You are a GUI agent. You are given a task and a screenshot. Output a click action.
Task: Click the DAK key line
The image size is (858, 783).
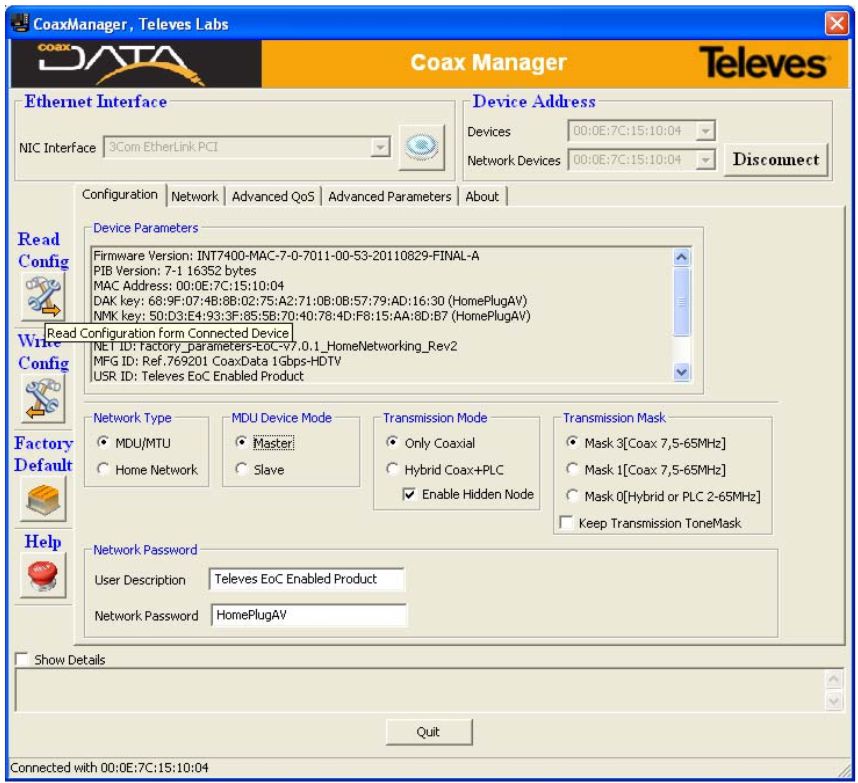coord(310,300)
